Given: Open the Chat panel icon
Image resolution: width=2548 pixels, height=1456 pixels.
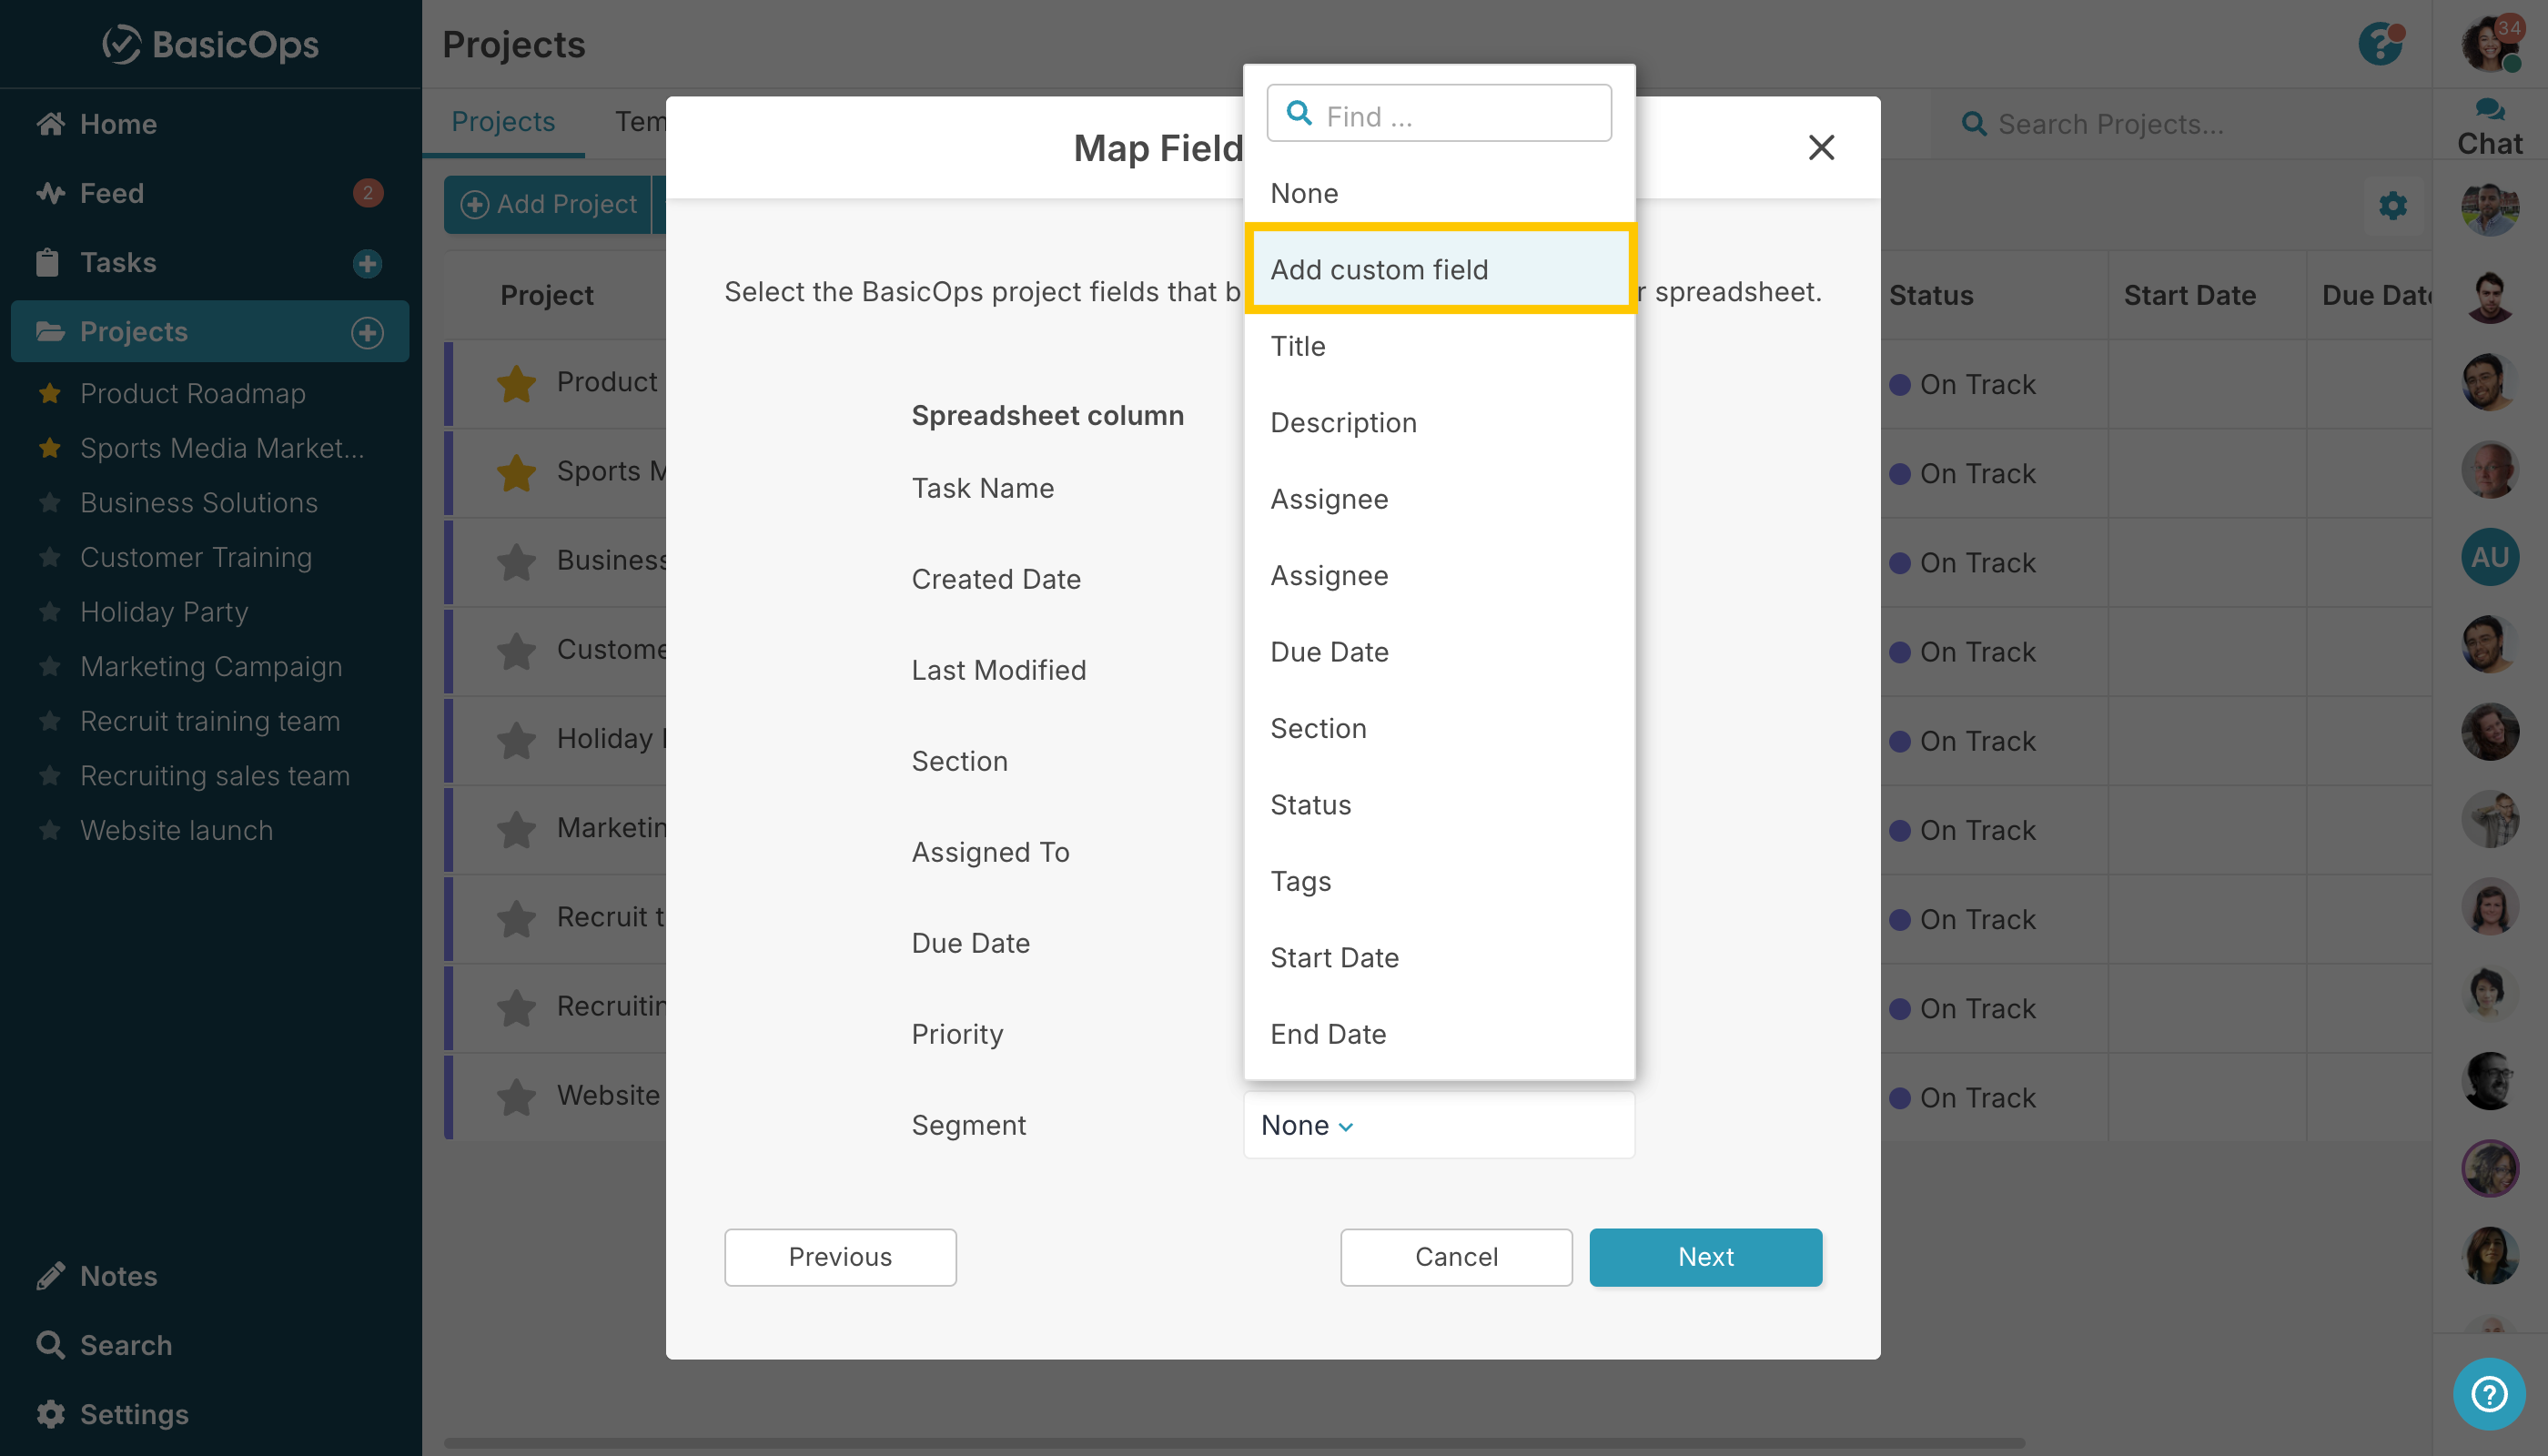Looking at the screenshot, I should pos(2489,110).
